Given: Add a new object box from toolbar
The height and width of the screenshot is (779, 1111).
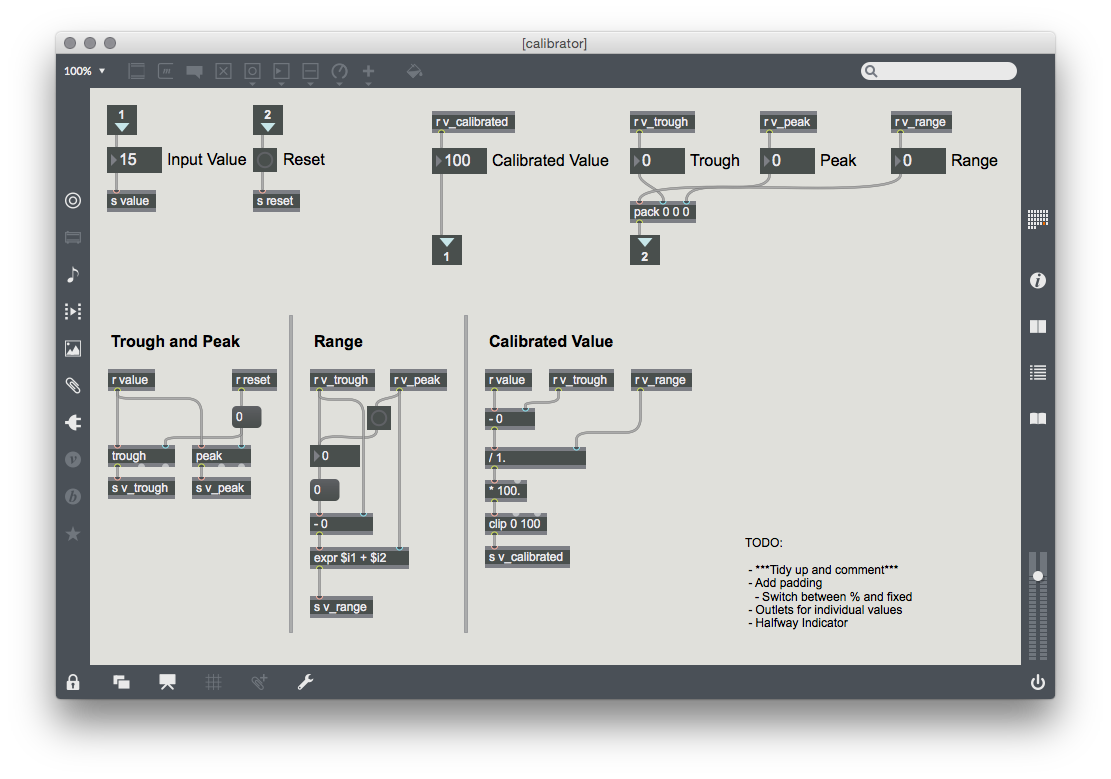Looking at the screenshot, I should click(137, 71).
